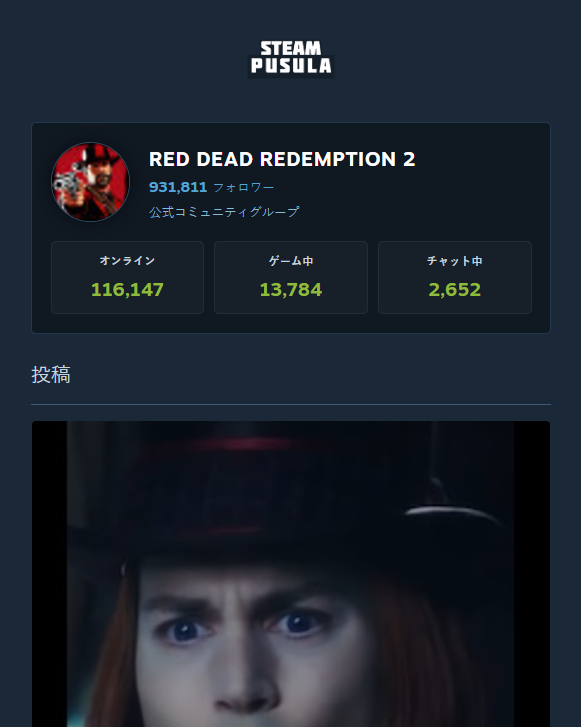This screenshot has width=581, height=727.
Task: Click the 投稿 section heading
Action: [x=51, y=375]
